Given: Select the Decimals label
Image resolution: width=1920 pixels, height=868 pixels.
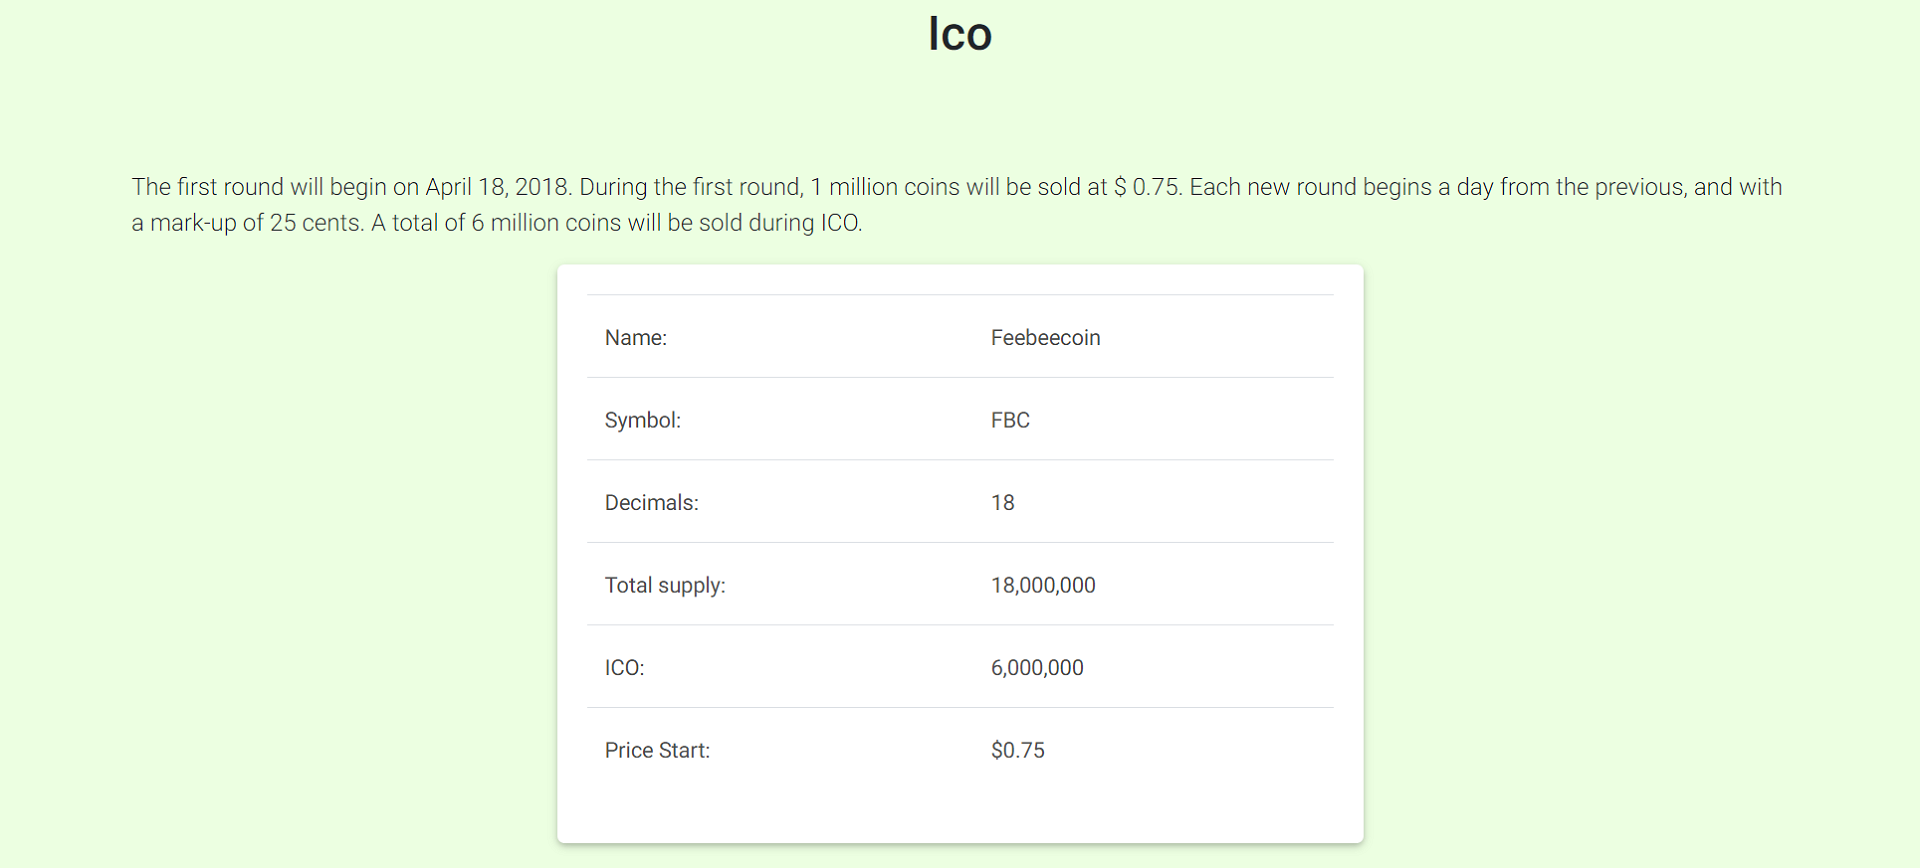Looking at the screenshot, I should click(x=652, y=503).
